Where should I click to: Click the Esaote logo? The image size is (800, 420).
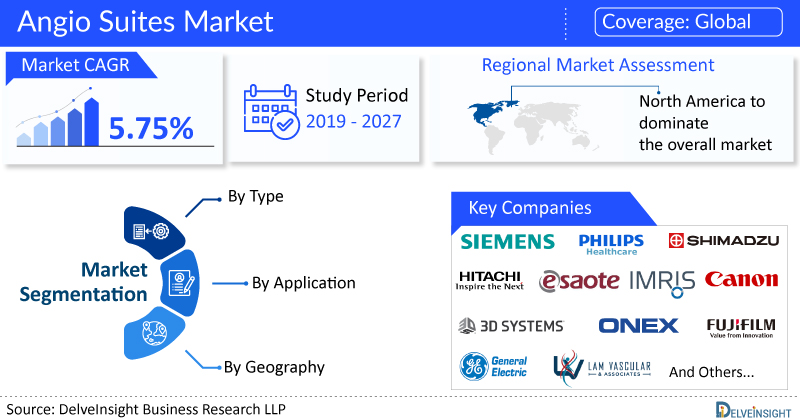pos(579,281)
